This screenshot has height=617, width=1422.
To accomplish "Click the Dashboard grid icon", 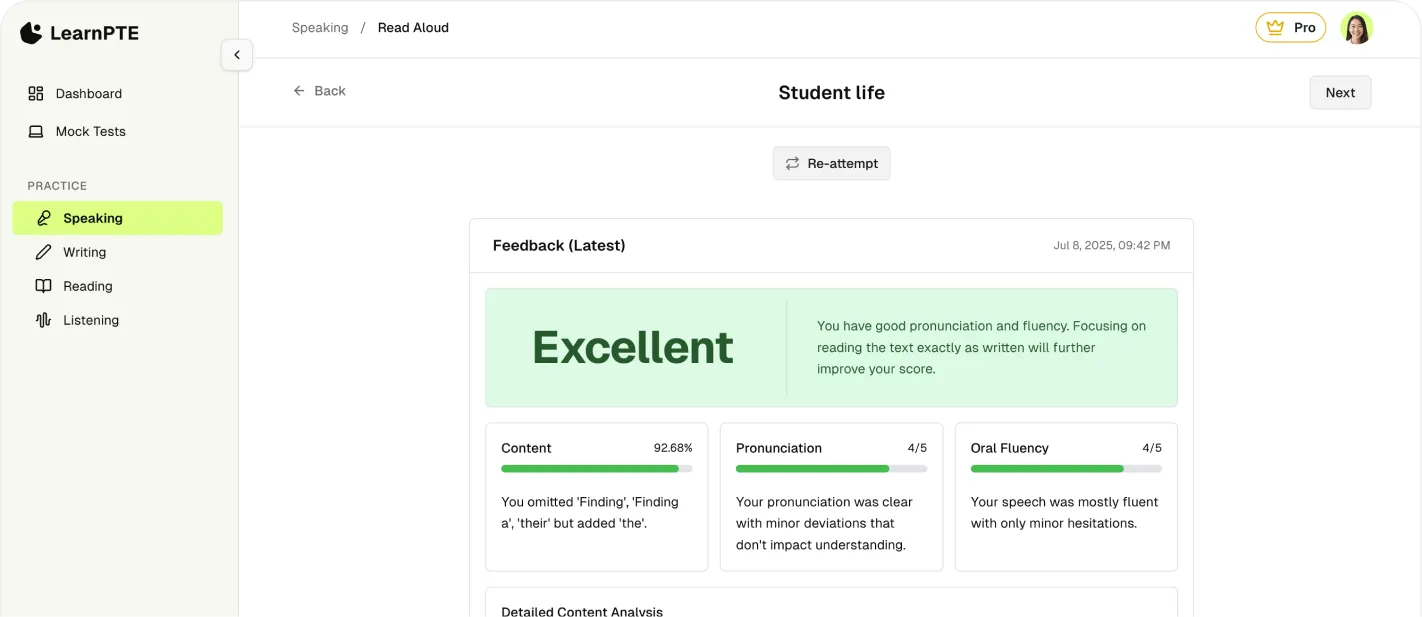I will [36, 93].
